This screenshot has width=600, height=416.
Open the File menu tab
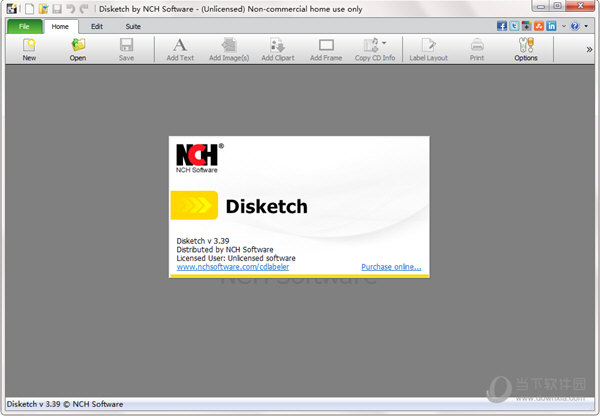23,26
